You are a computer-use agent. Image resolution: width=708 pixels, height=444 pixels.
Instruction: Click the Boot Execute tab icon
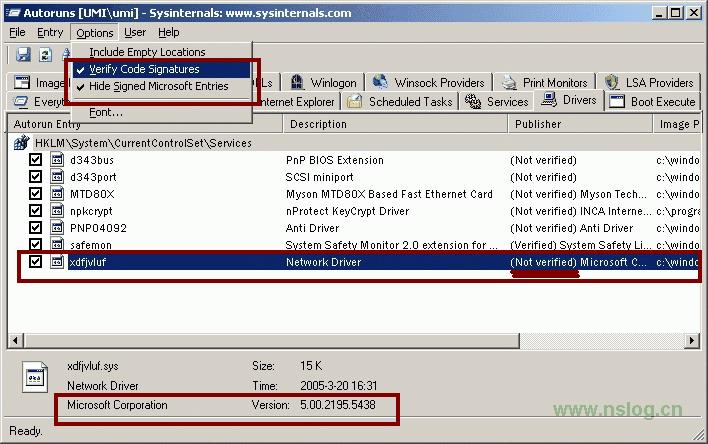[x=616, y=102]
